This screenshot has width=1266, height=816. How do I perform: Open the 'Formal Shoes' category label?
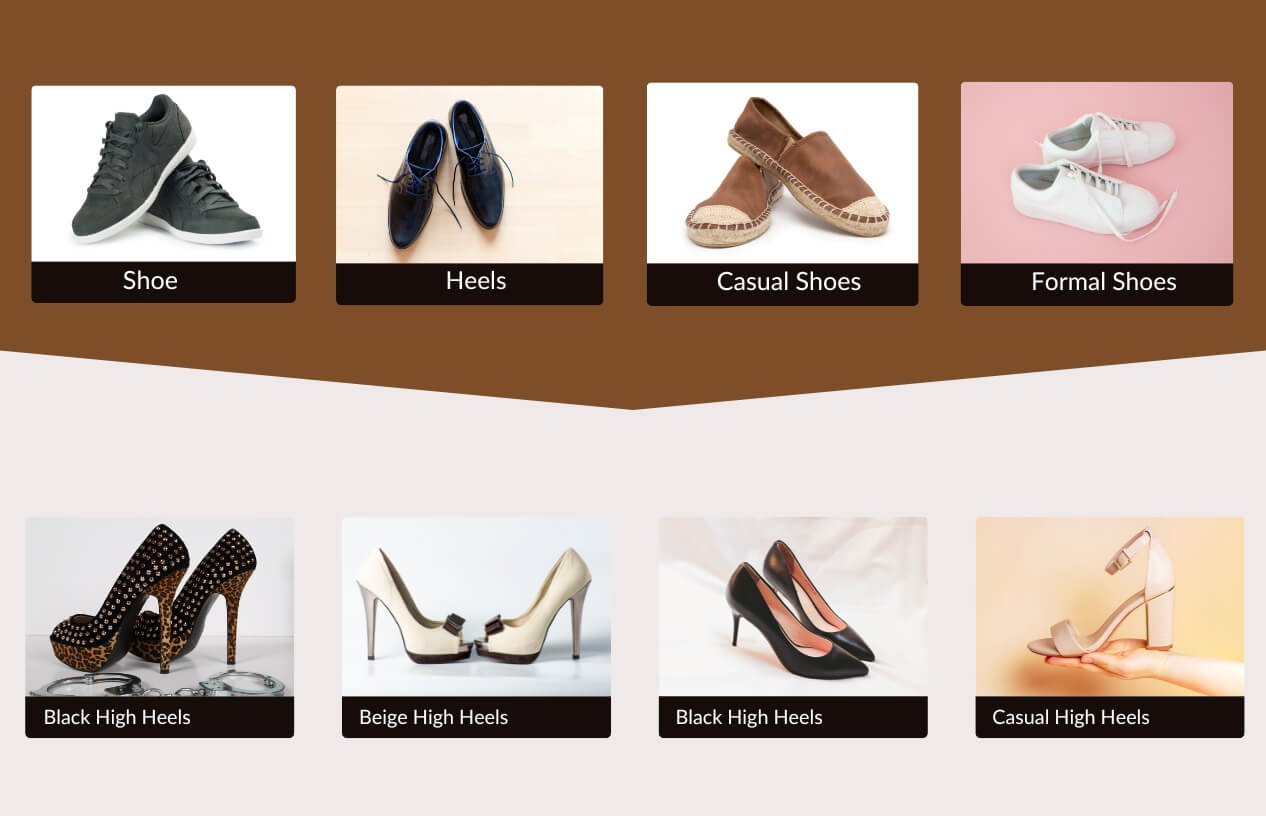click(1103, 282)
